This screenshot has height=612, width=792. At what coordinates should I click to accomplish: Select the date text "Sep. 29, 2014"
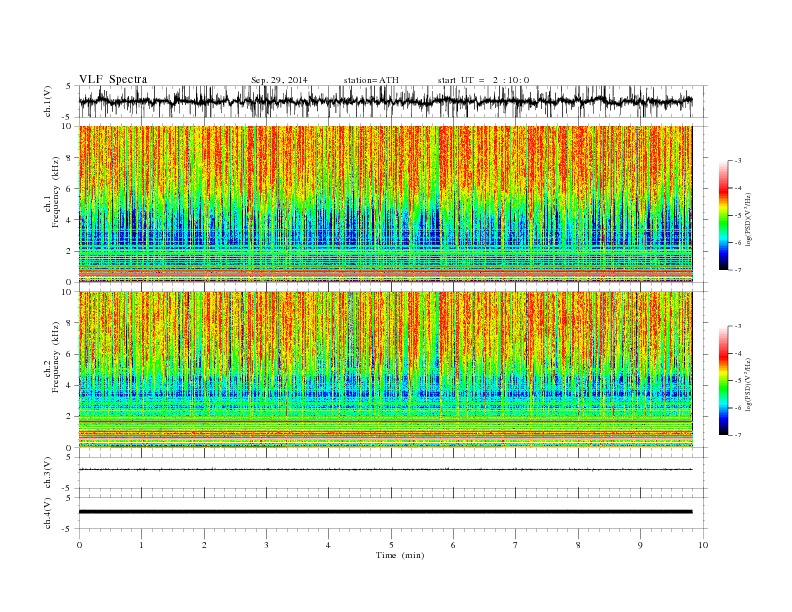click(x=279, y=80)
